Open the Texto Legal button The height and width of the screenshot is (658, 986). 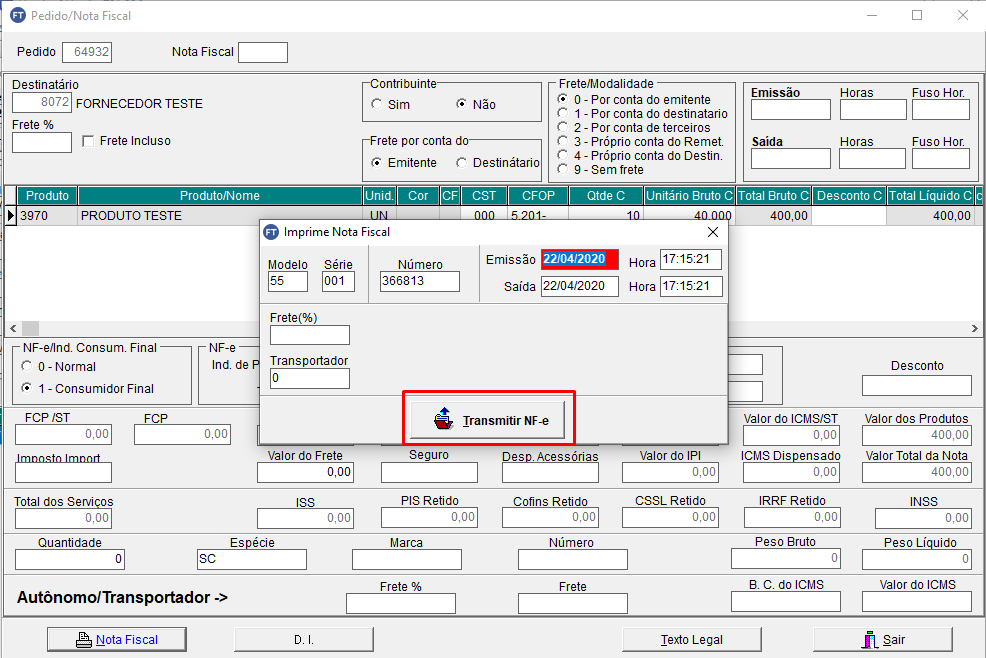[691, 639]
